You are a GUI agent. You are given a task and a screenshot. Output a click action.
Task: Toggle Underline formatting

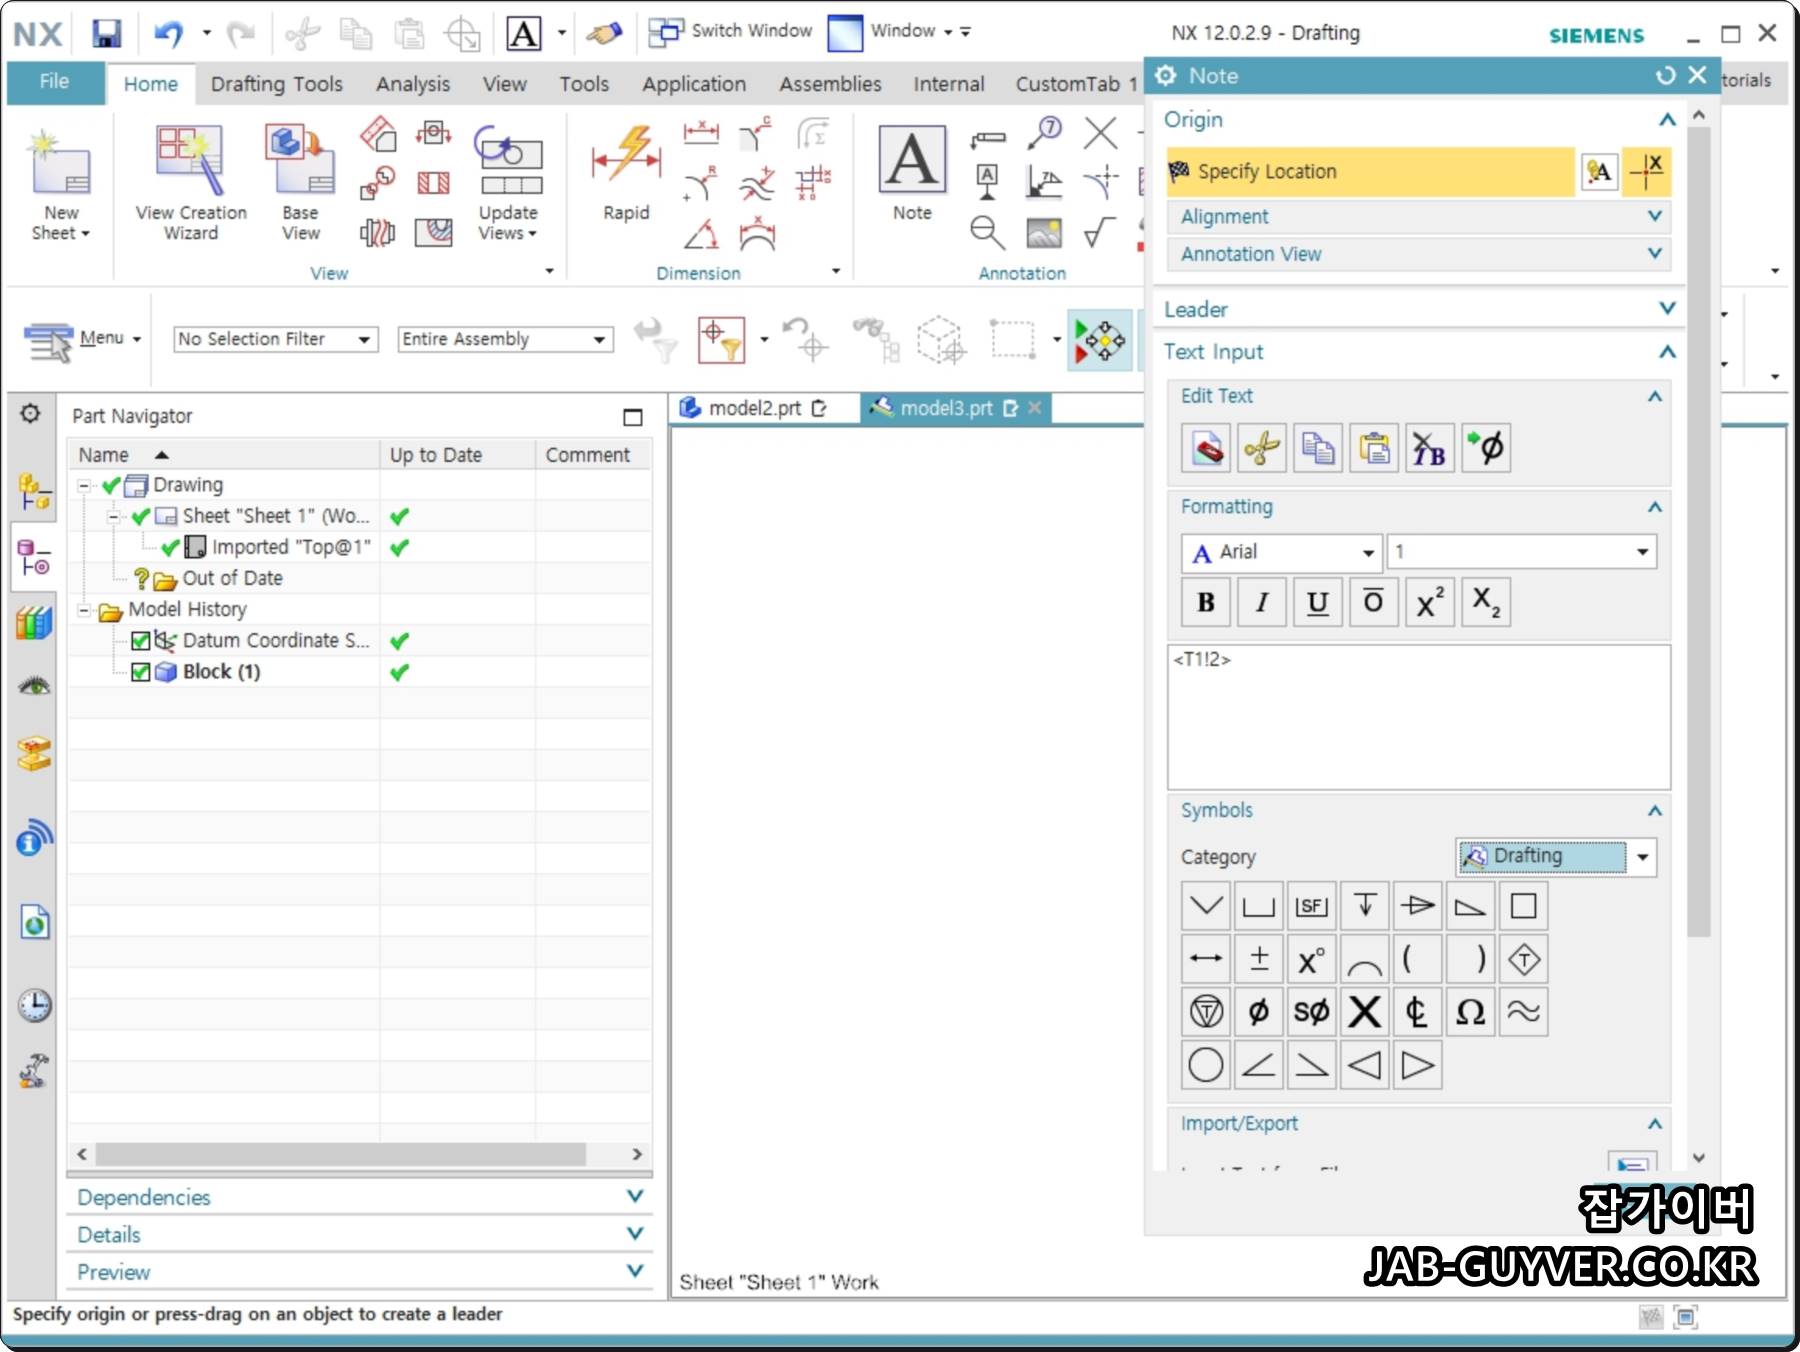(1317, 602)
